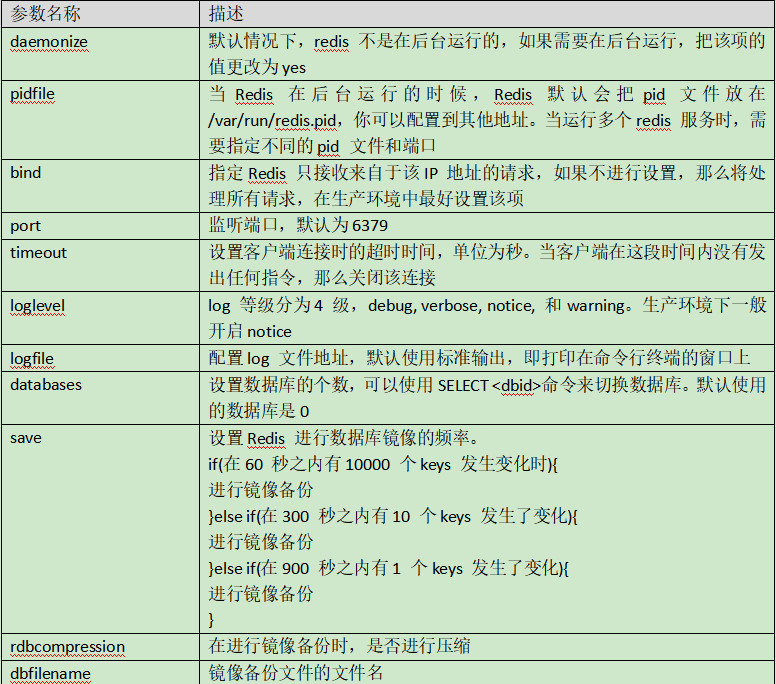This screenshot has height=684, width=776.
Task: Click the daemonize description's first line
Action: tap(487, 41)
